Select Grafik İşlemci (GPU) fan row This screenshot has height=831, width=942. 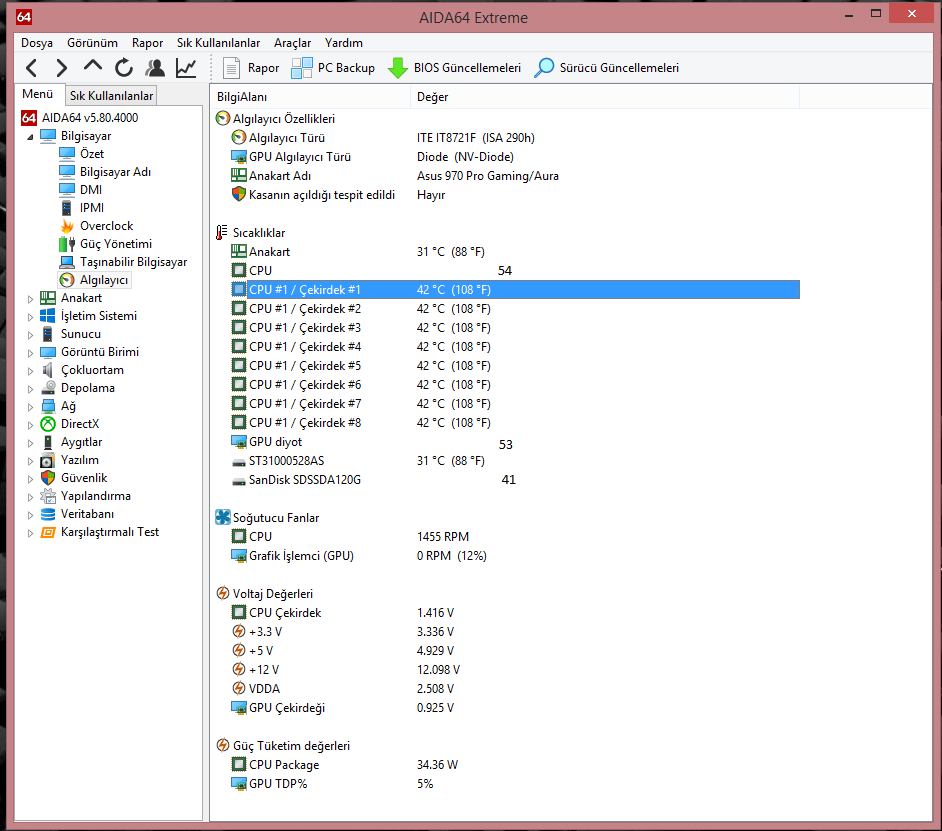point(515,556)
